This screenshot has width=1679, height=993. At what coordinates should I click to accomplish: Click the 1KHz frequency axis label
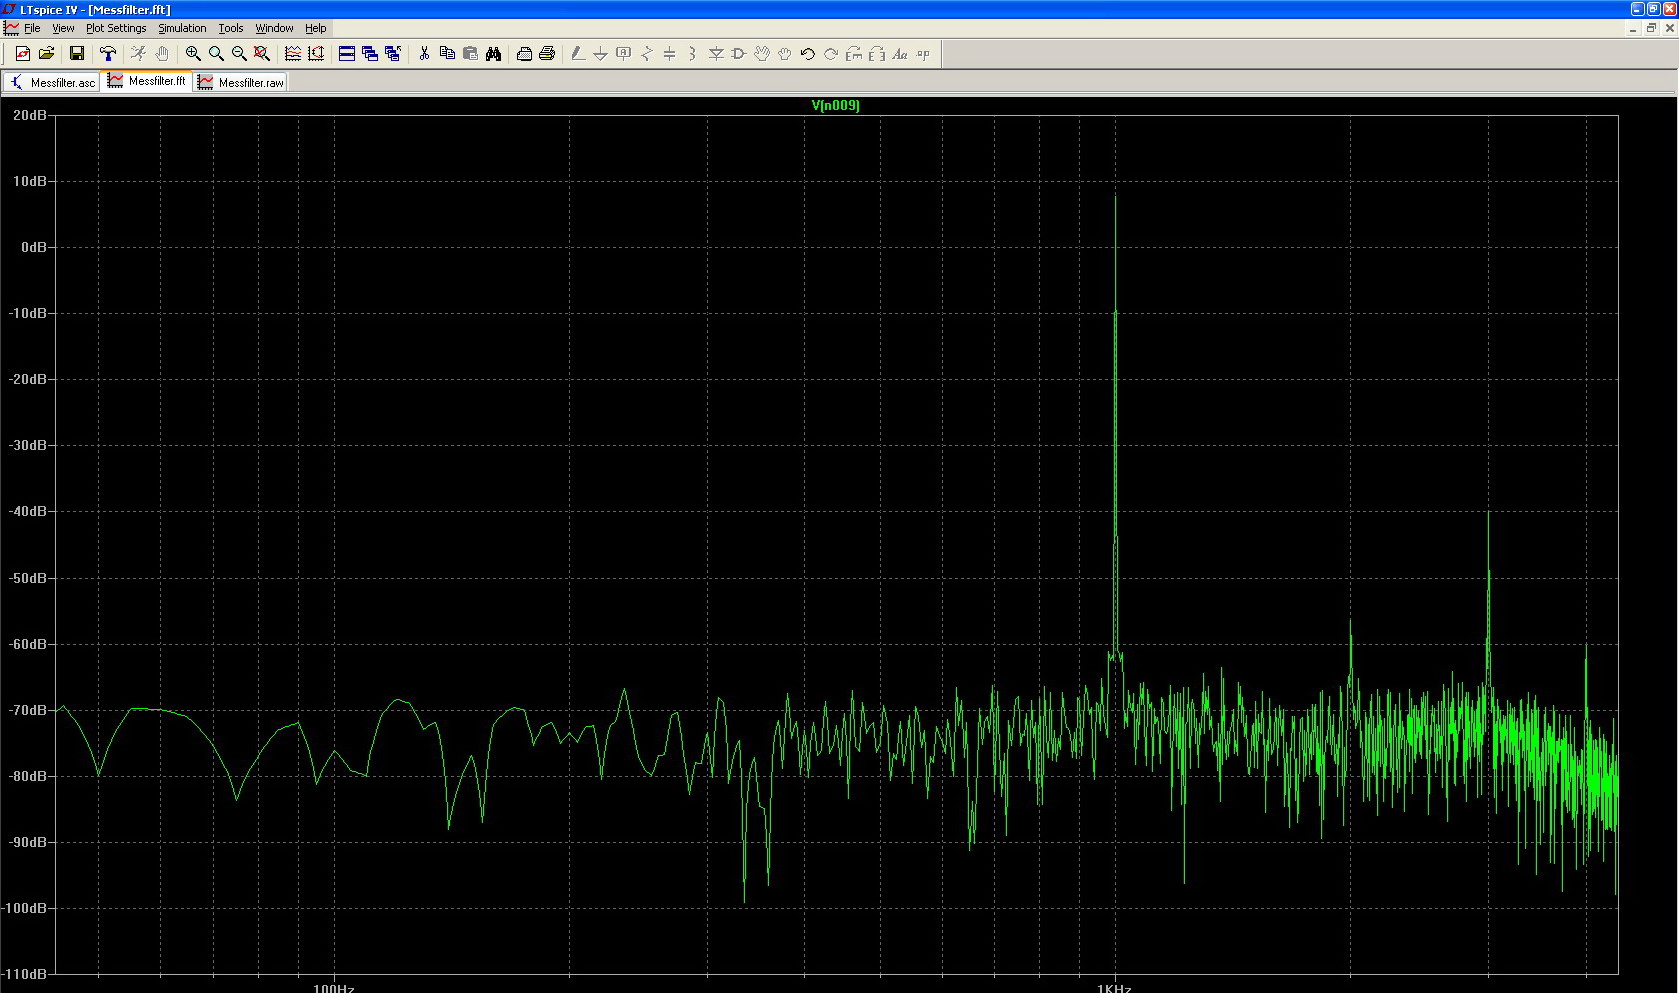click(x=1114, y=988)
